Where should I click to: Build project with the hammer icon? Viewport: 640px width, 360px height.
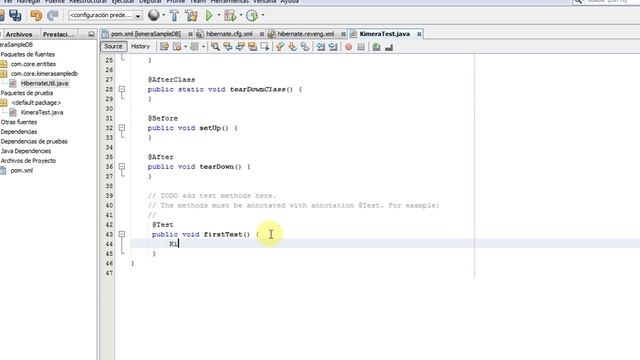tap(174, 16)
